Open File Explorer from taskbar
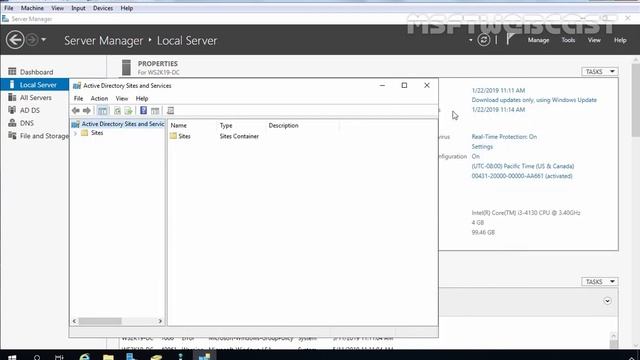This screenshot has width=640, height=360. coord(108,357)
